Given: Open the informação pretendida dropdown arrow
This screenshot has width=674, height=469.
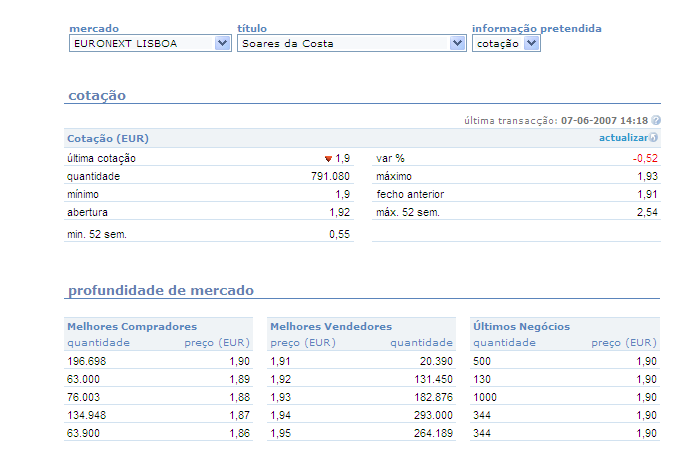Looking at the screenshot, I should point(532,43).
